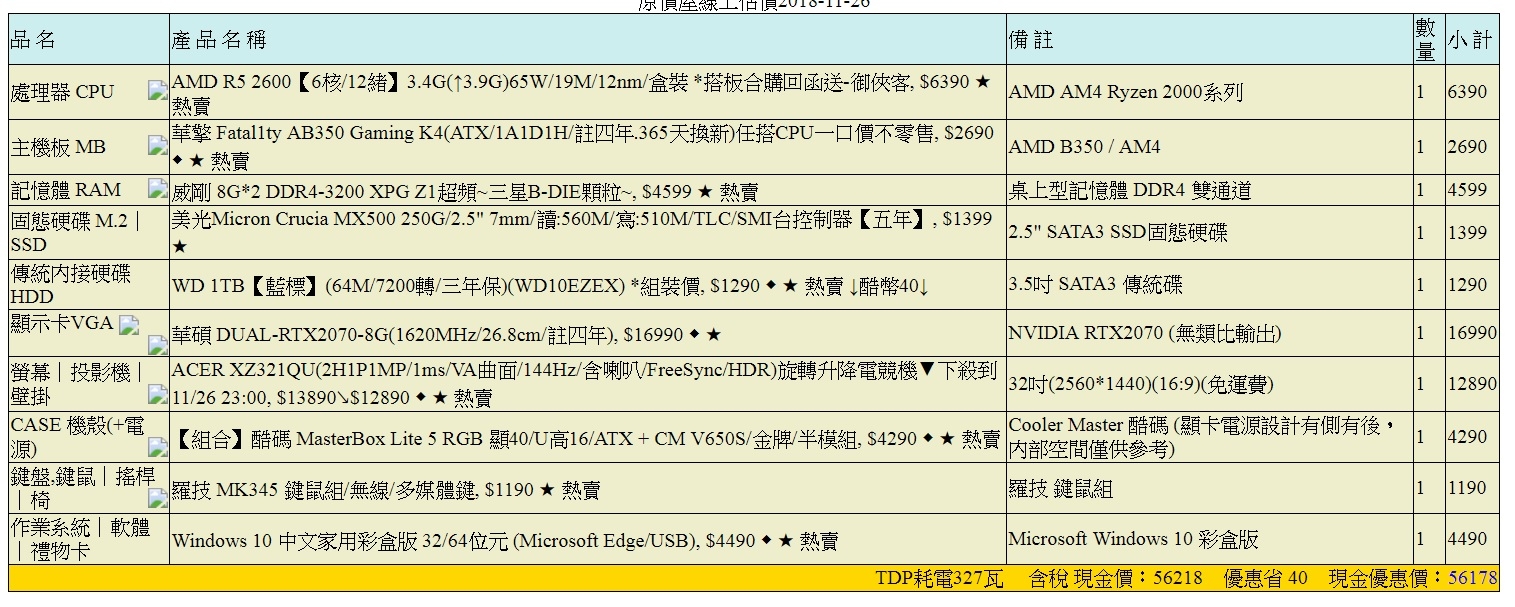Viewport: 1515px width, 607px height.
Task: Select the 鍵盤.鍵鼠｜搖桿｜椅 category label
Action: pyautogui.click(x=83, y=488)
